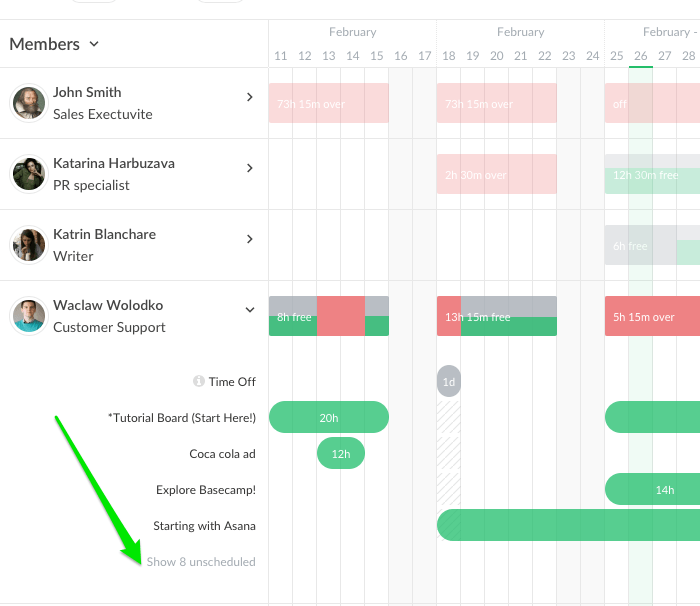
Task: Select the Tutorial Board 20h task bar
Action: (329, 418)
